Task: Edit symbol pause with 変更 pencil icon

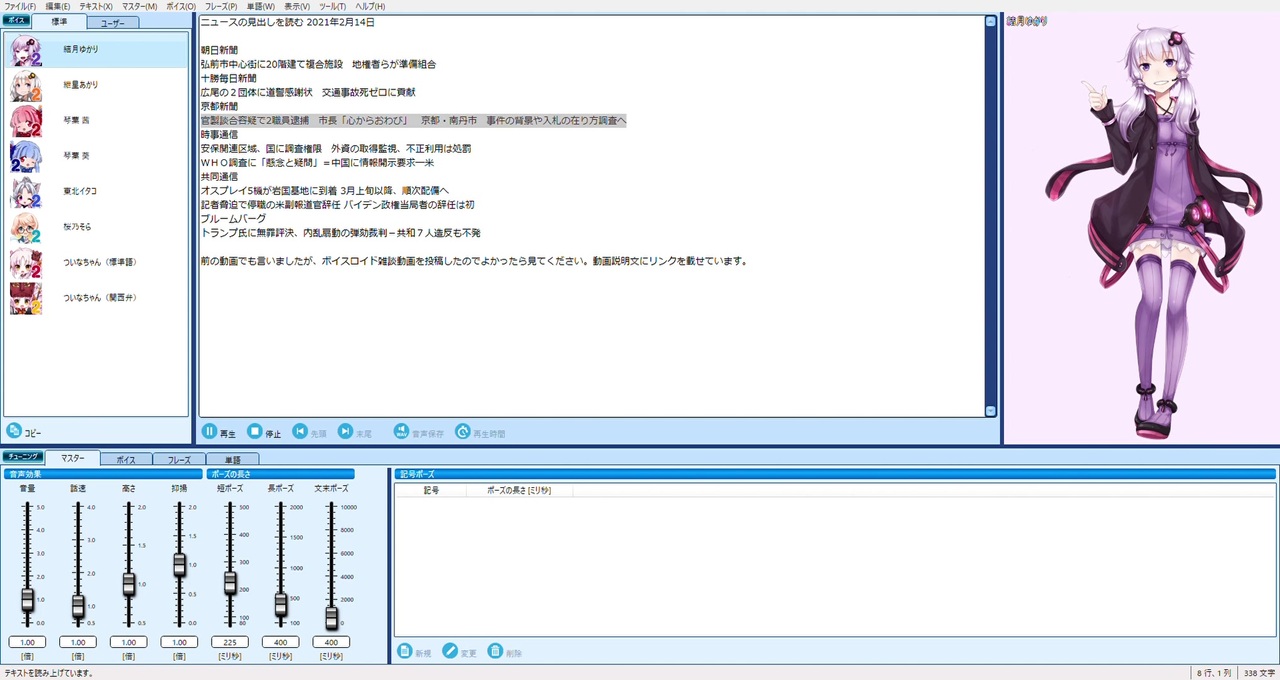Action: [x=450, y=651]
